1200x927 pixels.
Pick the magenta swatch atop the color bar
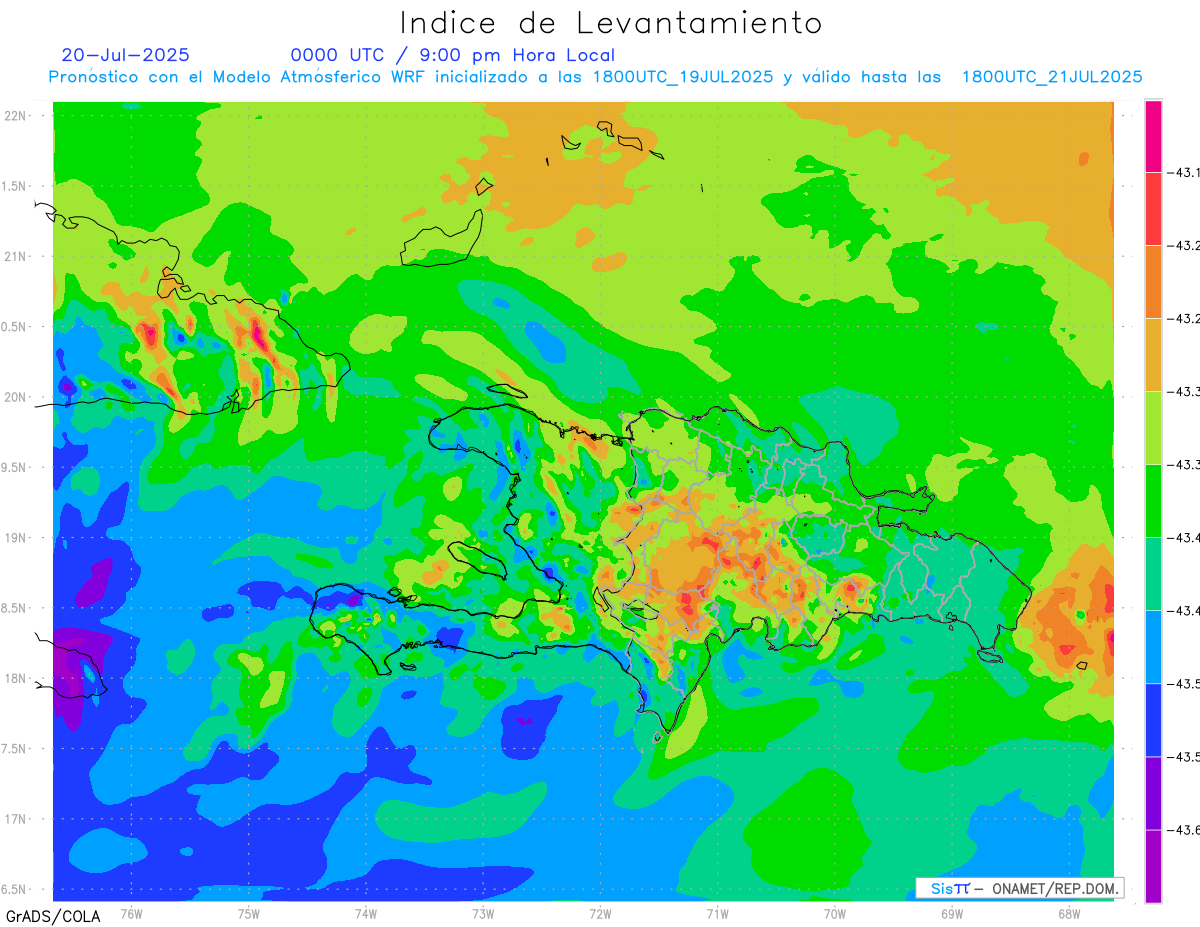1153,136
